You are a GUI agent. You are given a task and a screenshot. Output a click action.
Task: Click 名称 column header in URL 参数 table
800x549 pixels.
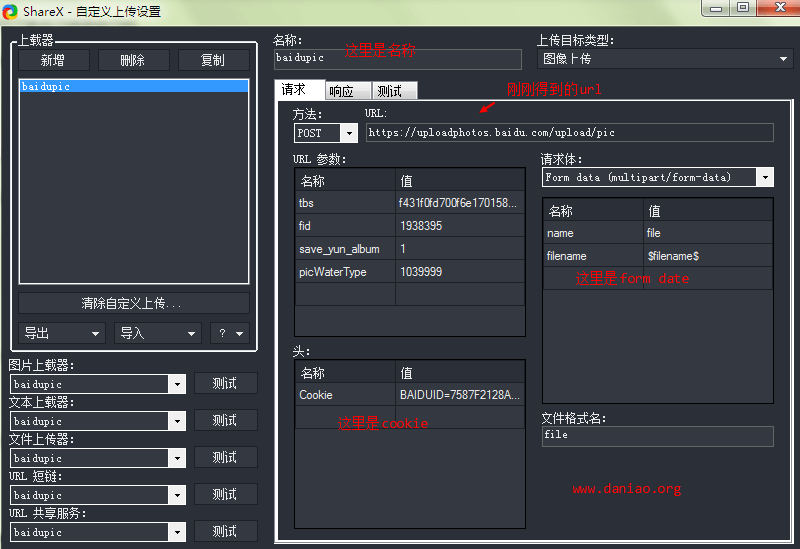pyautogui.click(x=345, y=180)
